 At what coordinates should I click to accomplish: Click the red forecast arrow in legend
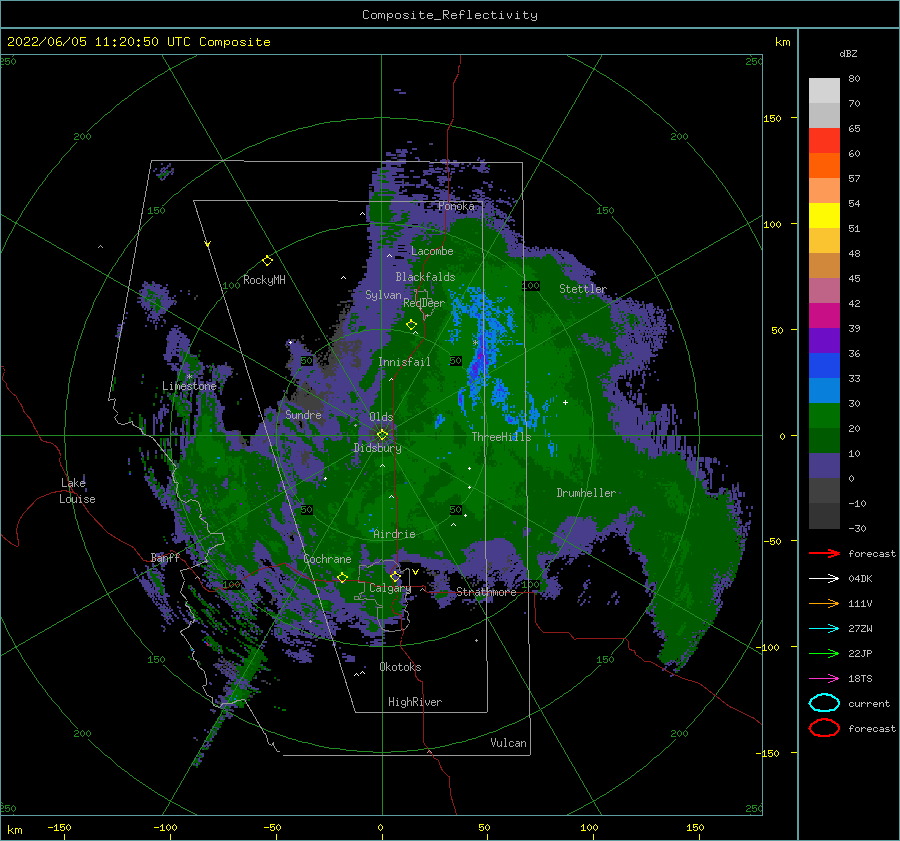coord(824,553)
